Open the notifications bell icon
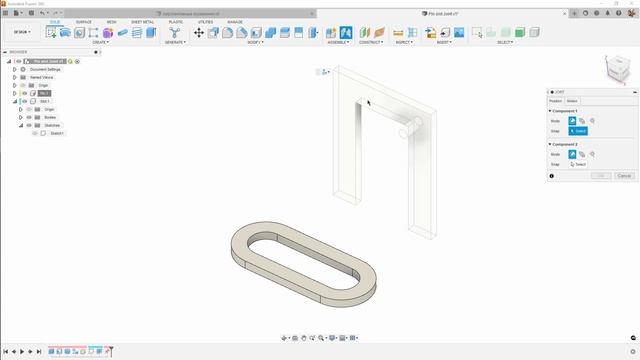The image size is (640, 360). (x=607, y=13)
